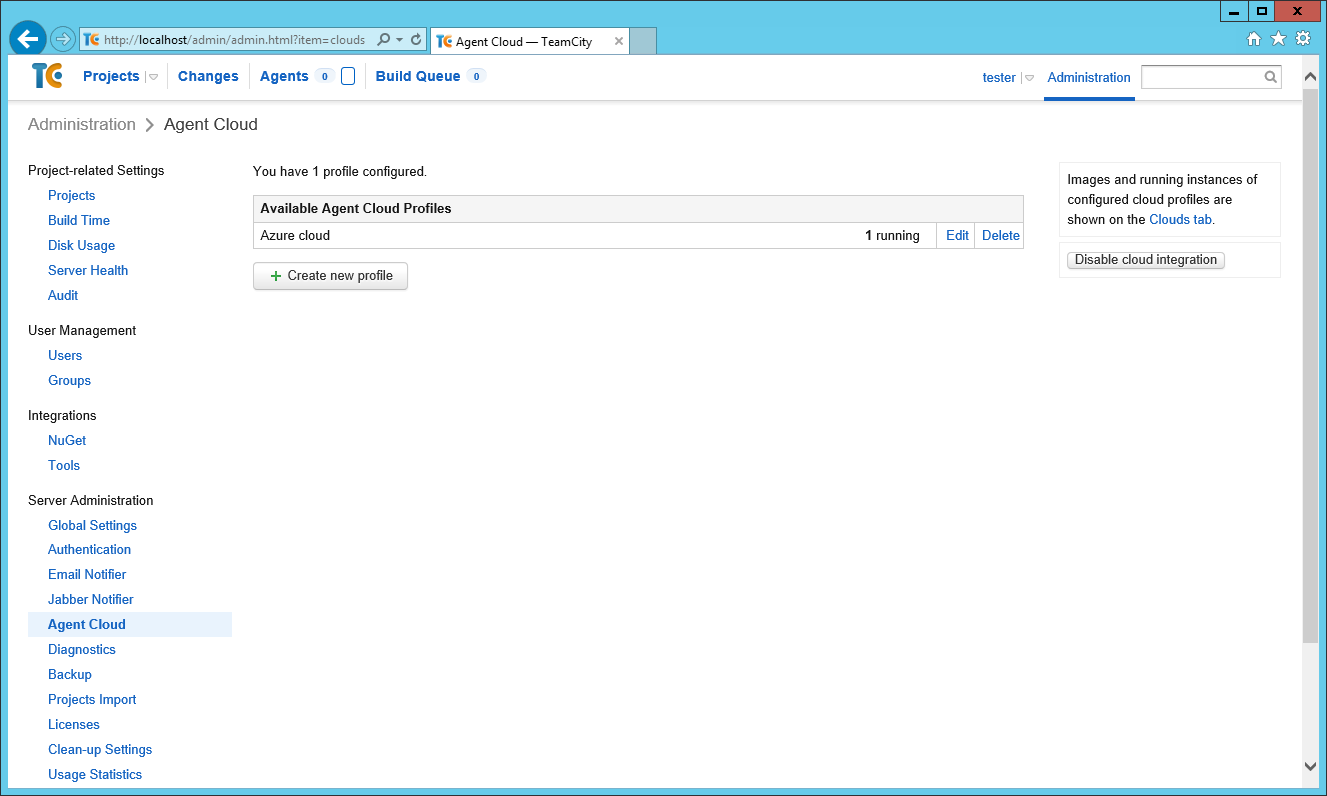The width and height of the screenshot is (1327, 796).
Task: Click the search magnifier in TeamCity search box
Action: click(1271, 77)
